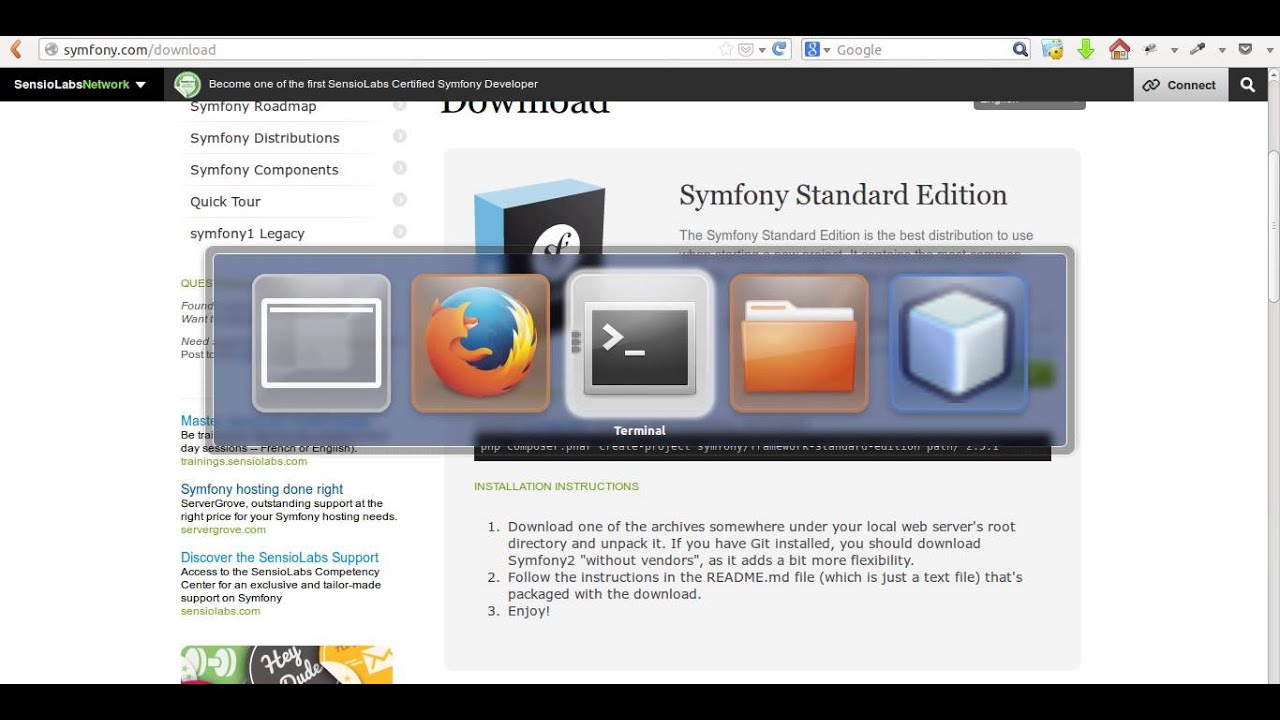Bookmark this page with the star icon
Viewport: 1280px width, 720px height.
(727, 49)
